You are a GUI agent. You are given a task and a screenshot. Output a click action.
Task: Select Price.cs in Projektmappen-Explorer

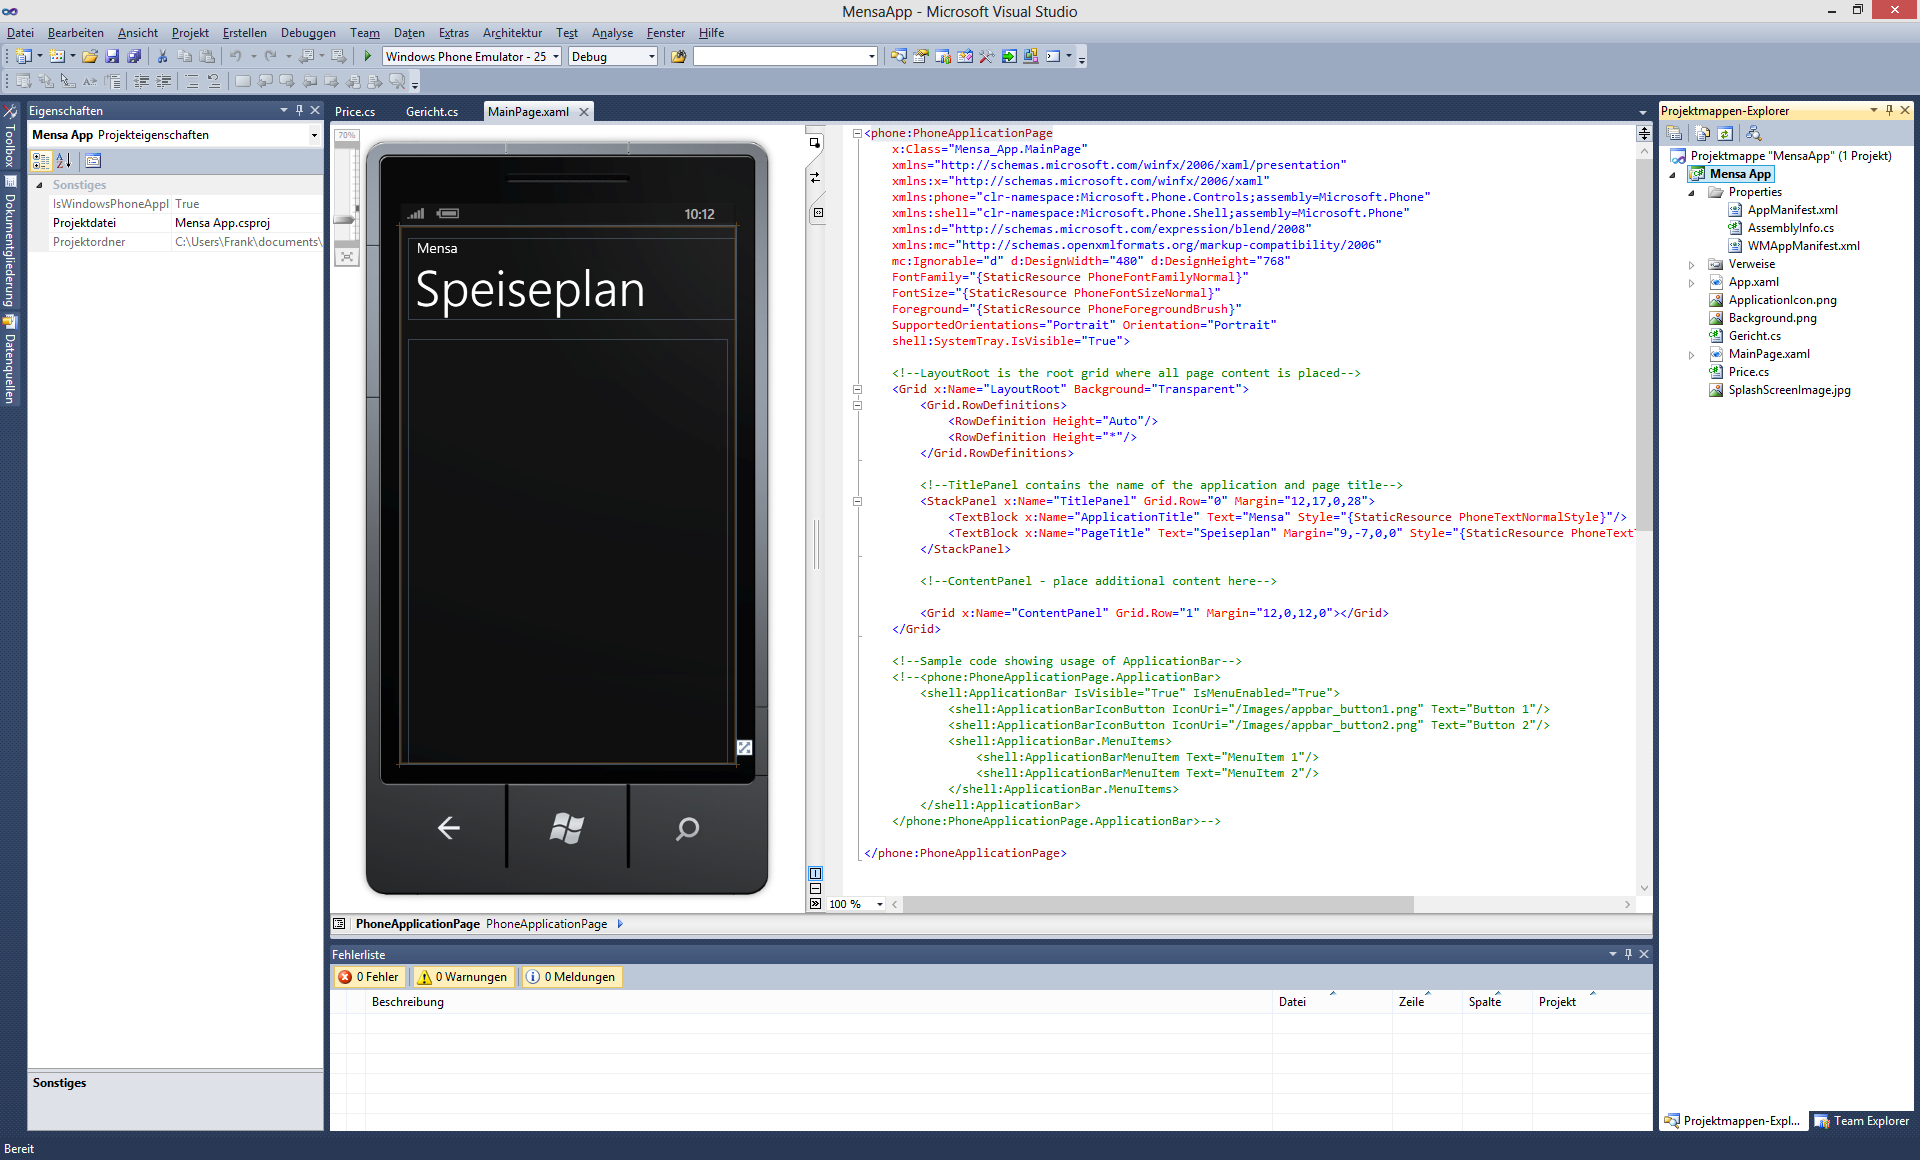[x=1748, y=372]
